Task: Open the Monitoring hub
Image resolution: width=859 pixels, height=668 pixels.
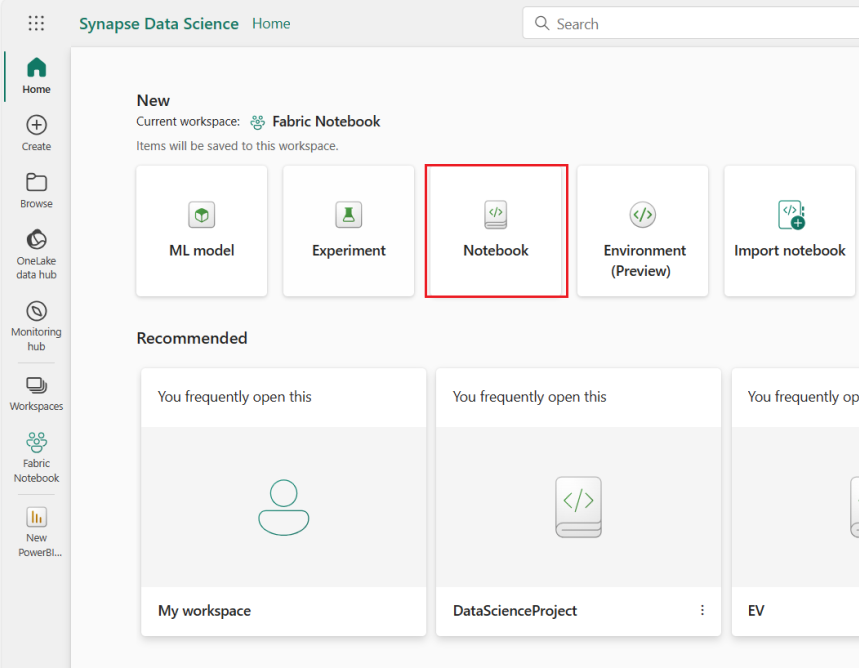Action: (x=36, y=325)
